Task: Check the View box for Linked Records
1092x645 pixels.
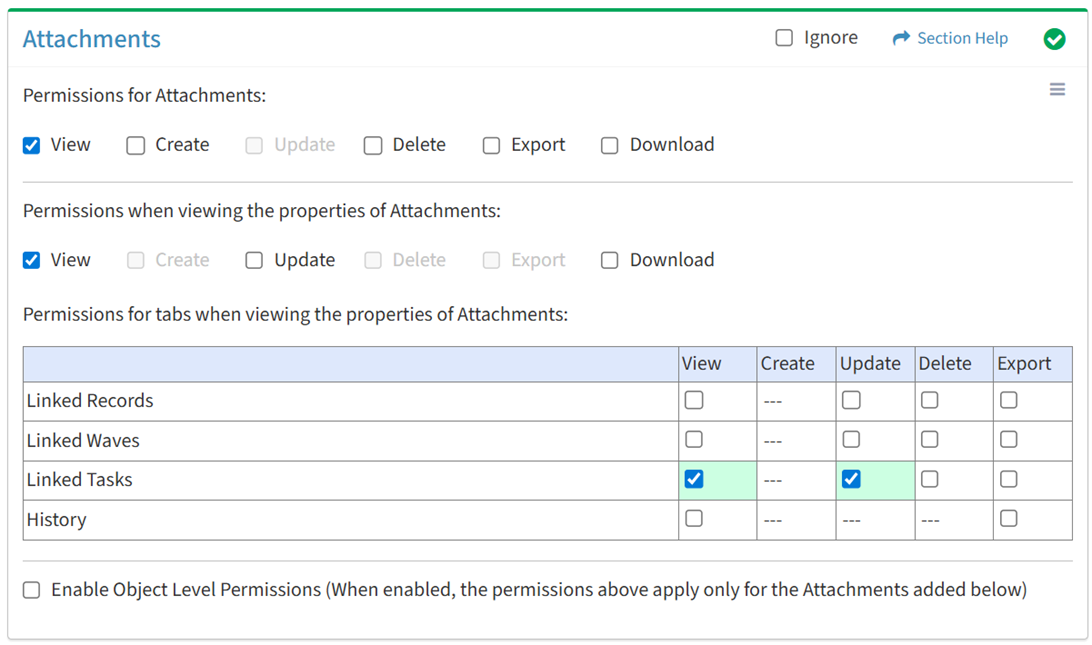Action: click(x=694, y=400)
